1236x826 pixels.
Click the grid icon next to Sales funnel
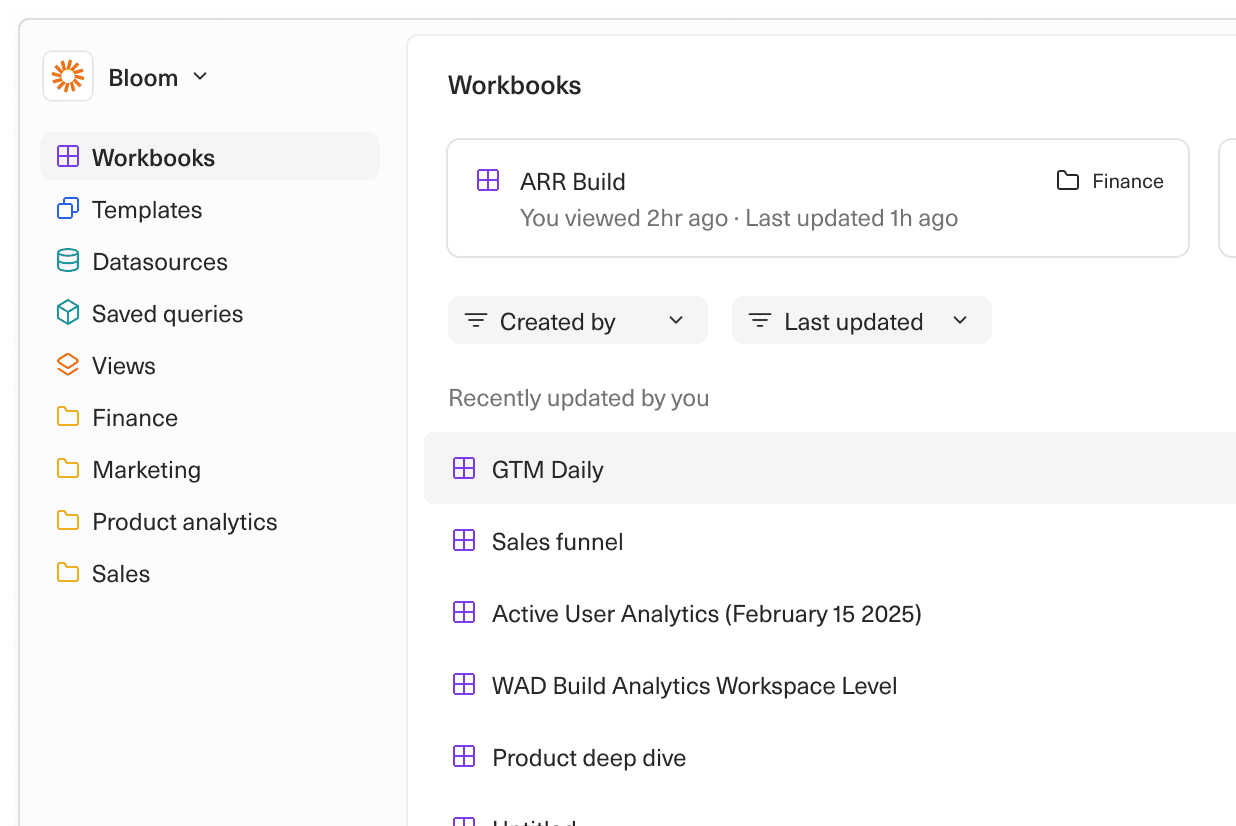click(x=464, y=540)
